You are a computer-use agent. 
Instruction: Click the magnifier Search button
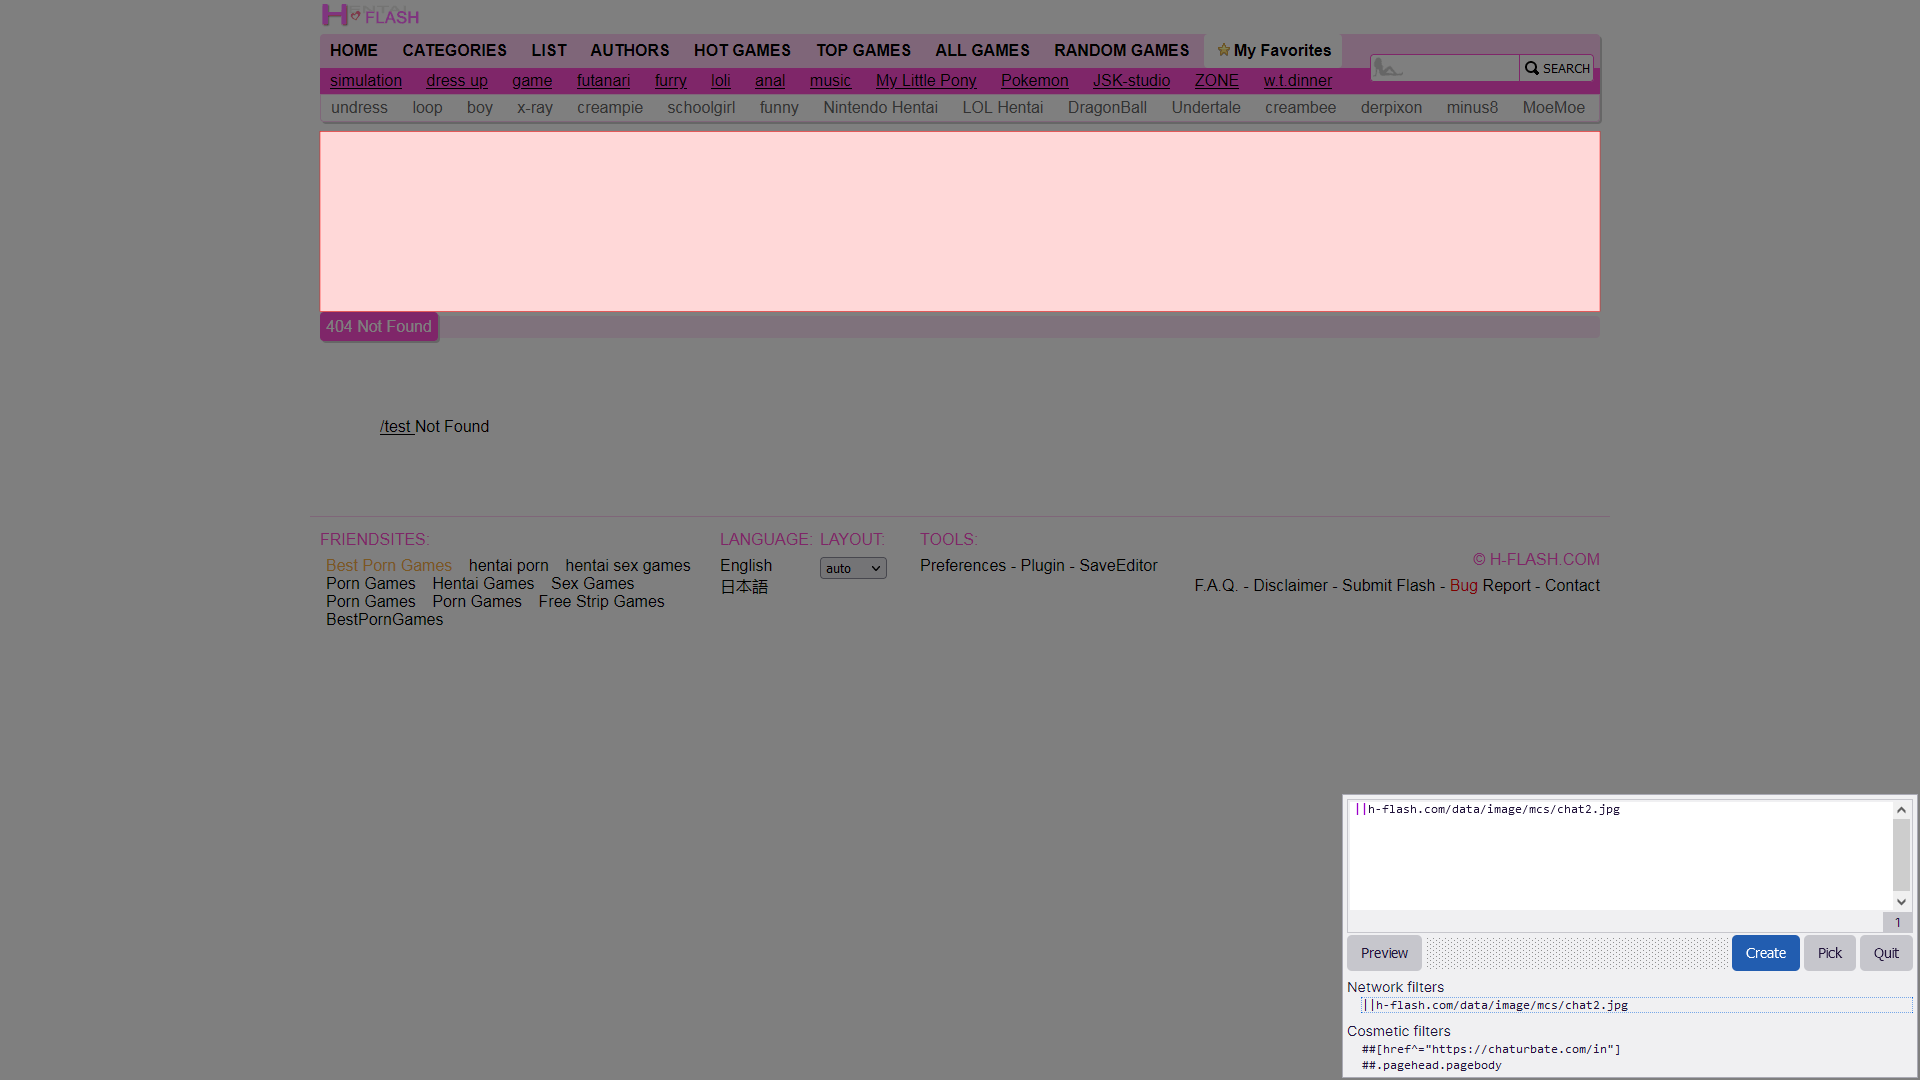1556,68
